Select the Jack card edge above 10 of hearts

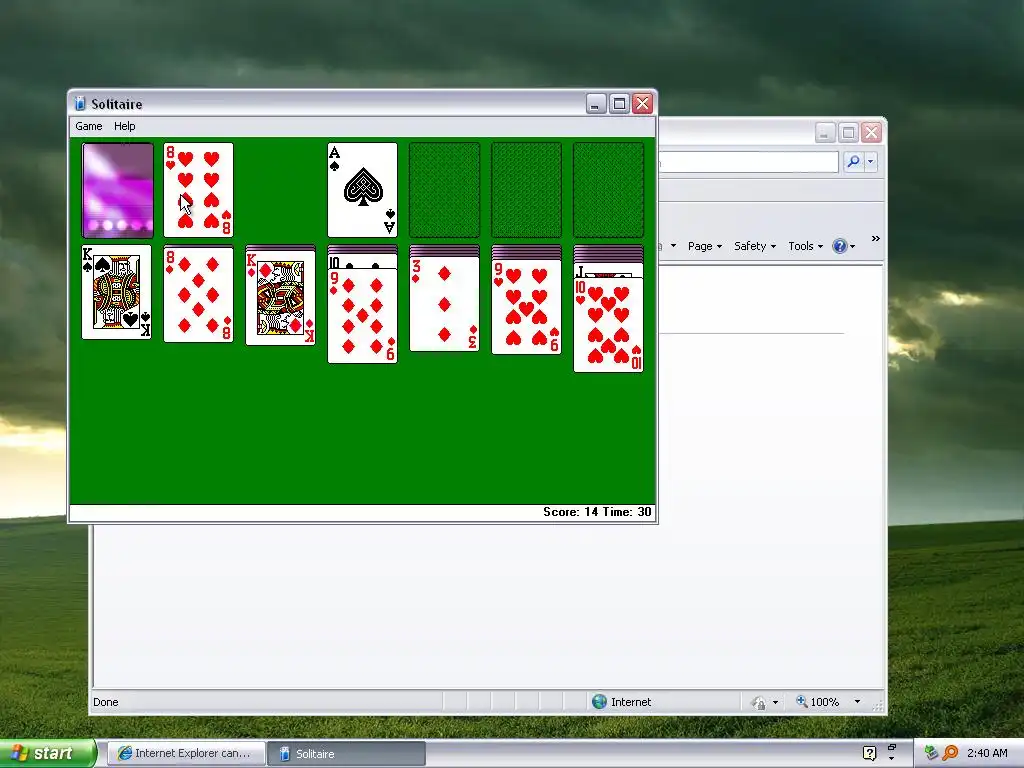pyautogui.click(x=609, y=270)
